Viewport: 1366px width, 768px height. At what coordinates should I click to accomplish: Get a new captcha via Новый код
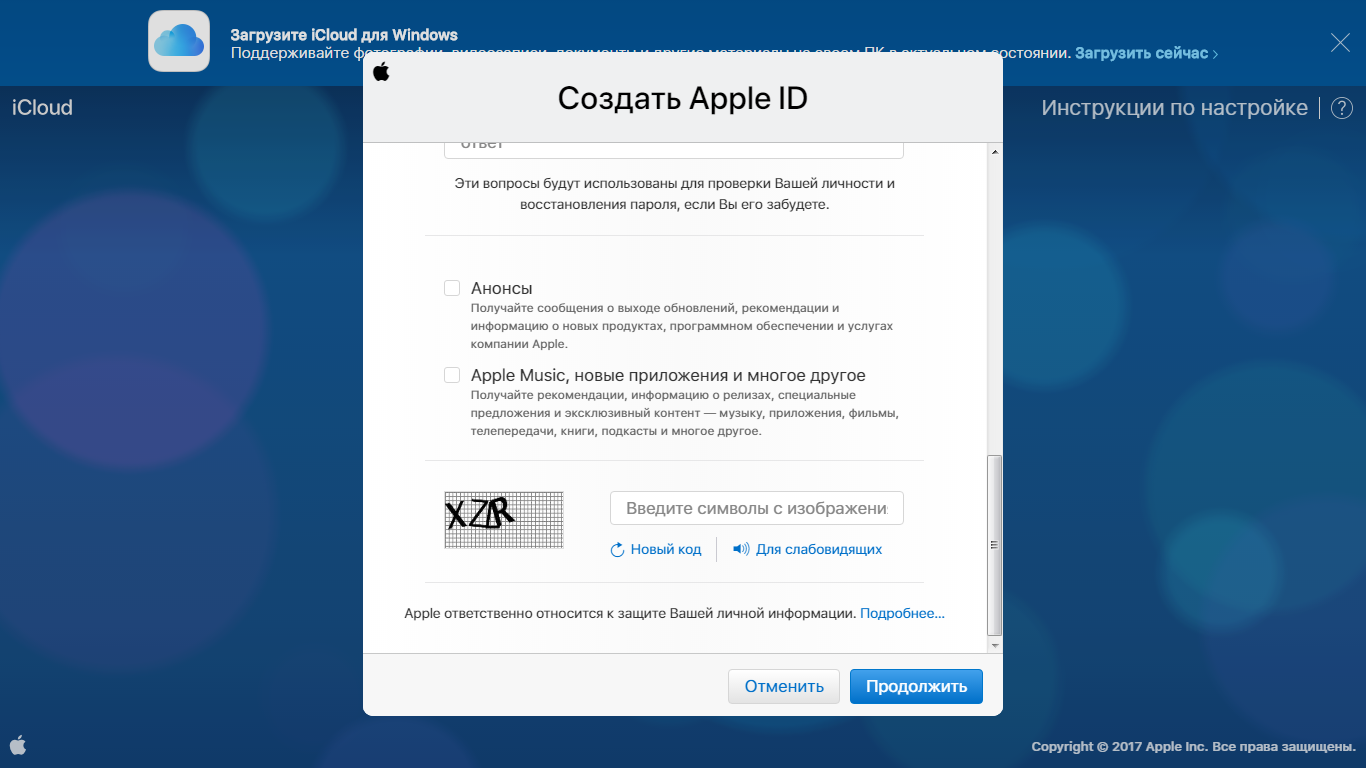[x=666, y=550]
